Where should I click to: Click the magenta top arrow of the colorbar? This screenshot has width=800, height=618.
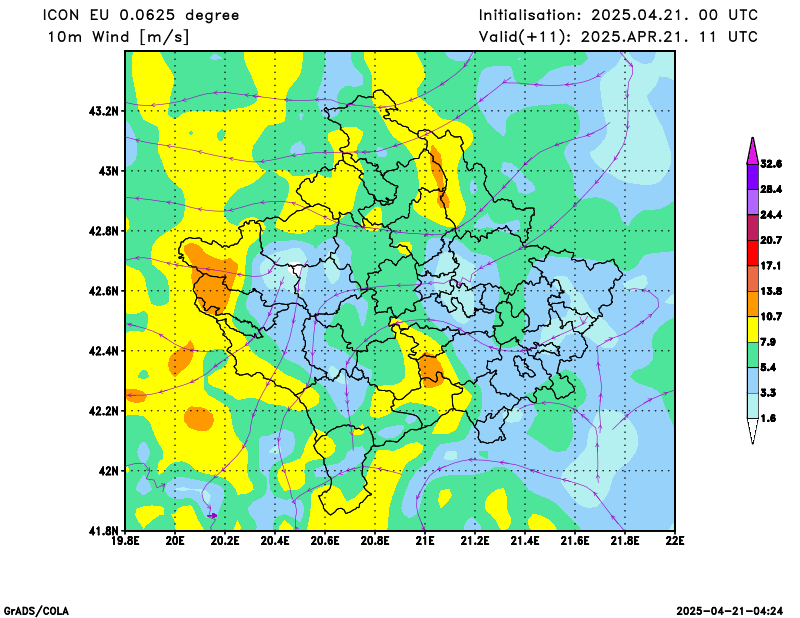click(753, 151)
